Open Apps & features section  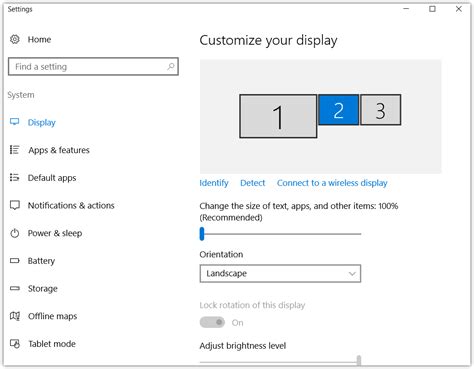coord(59,150)
